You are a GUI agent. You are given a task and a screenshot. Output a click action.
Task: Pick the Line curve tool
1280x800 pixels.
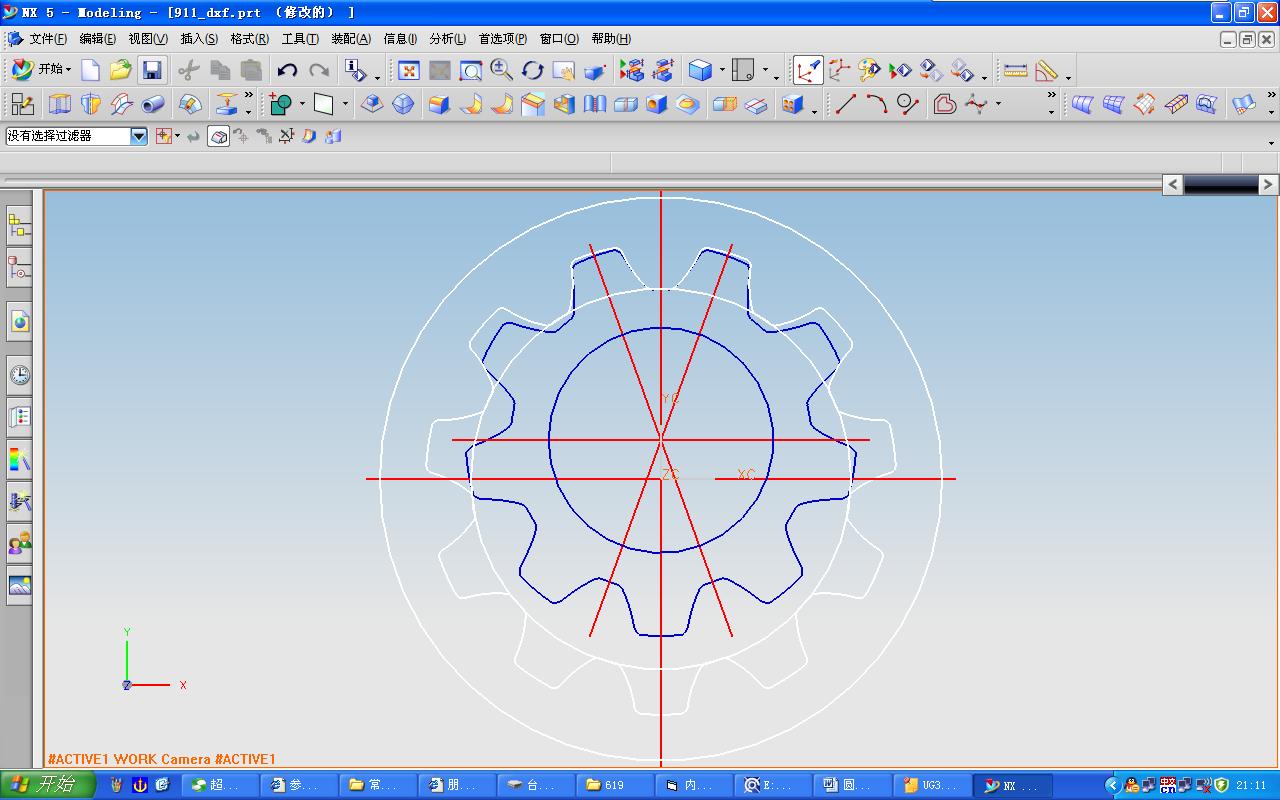pyautogui.click(x=846, y=104)
